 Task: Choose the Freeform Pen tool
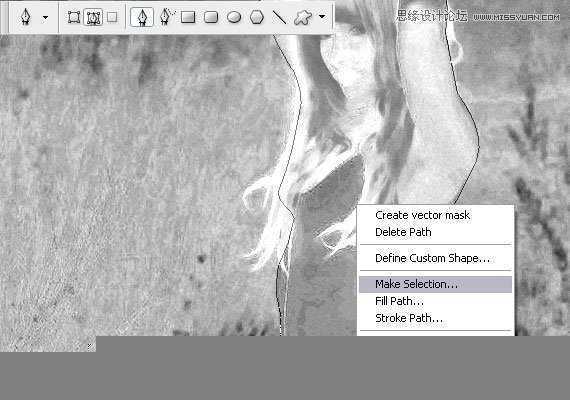(166, 17)
